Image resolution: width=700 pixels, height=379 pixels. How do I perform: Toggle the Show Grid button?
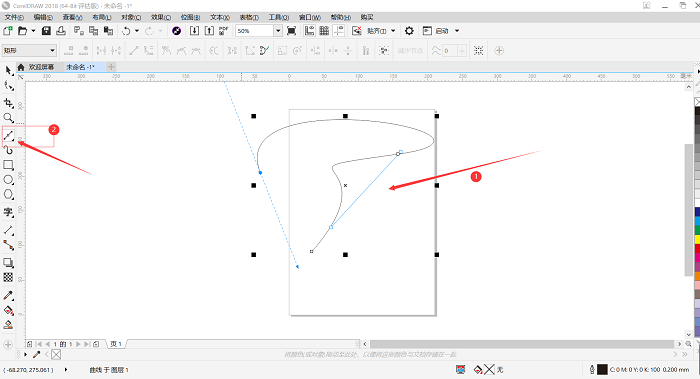coord(324,31)
